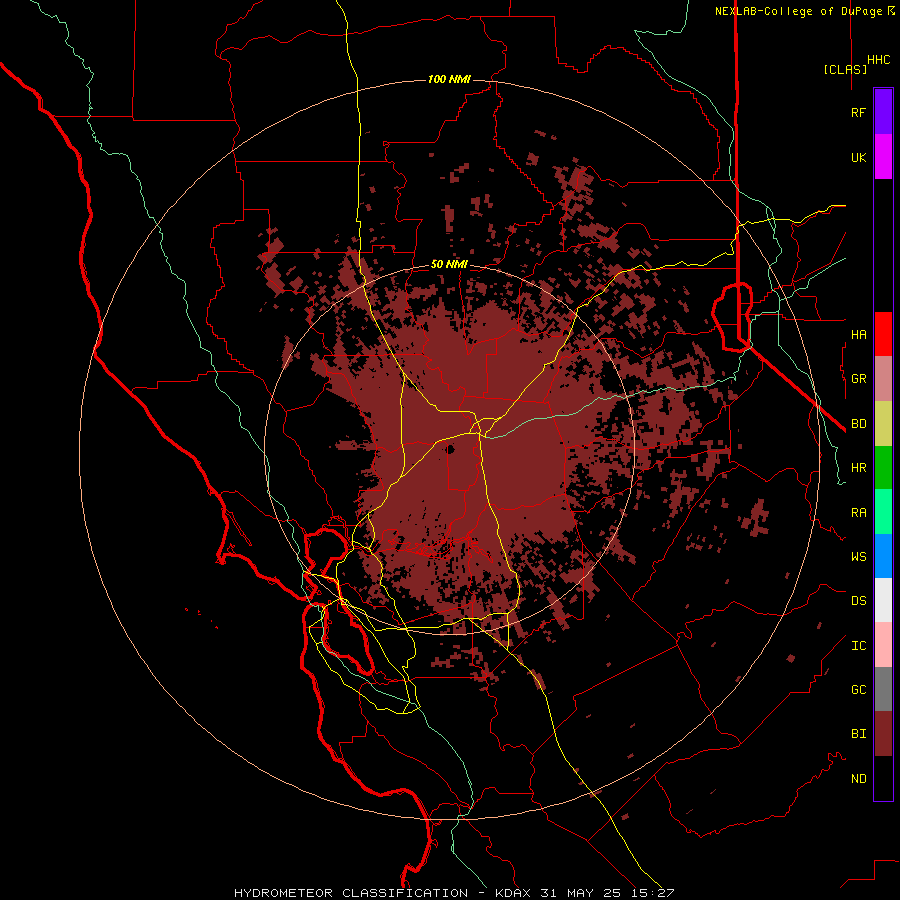
Task: Click the 100 NMI range ring label
Action: click(449, 79)
